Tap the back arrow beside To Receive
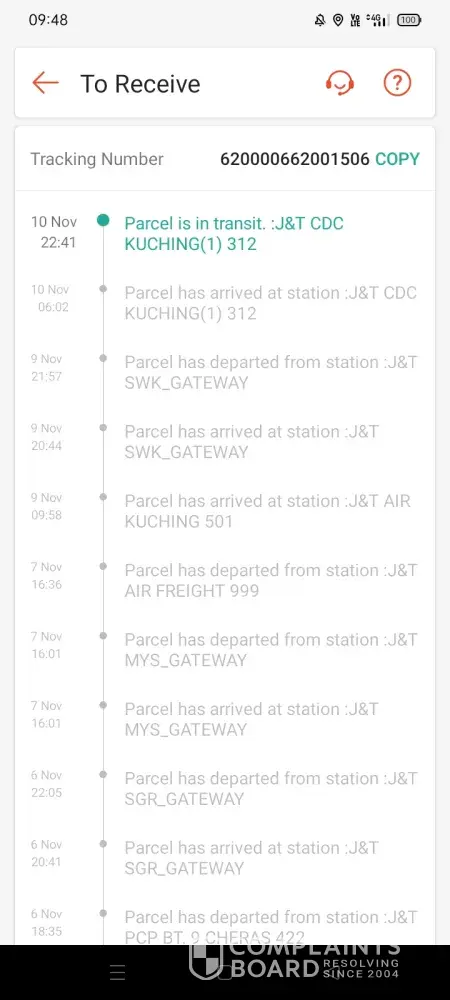The image size is (450, 1000). (x=45, y=83)
